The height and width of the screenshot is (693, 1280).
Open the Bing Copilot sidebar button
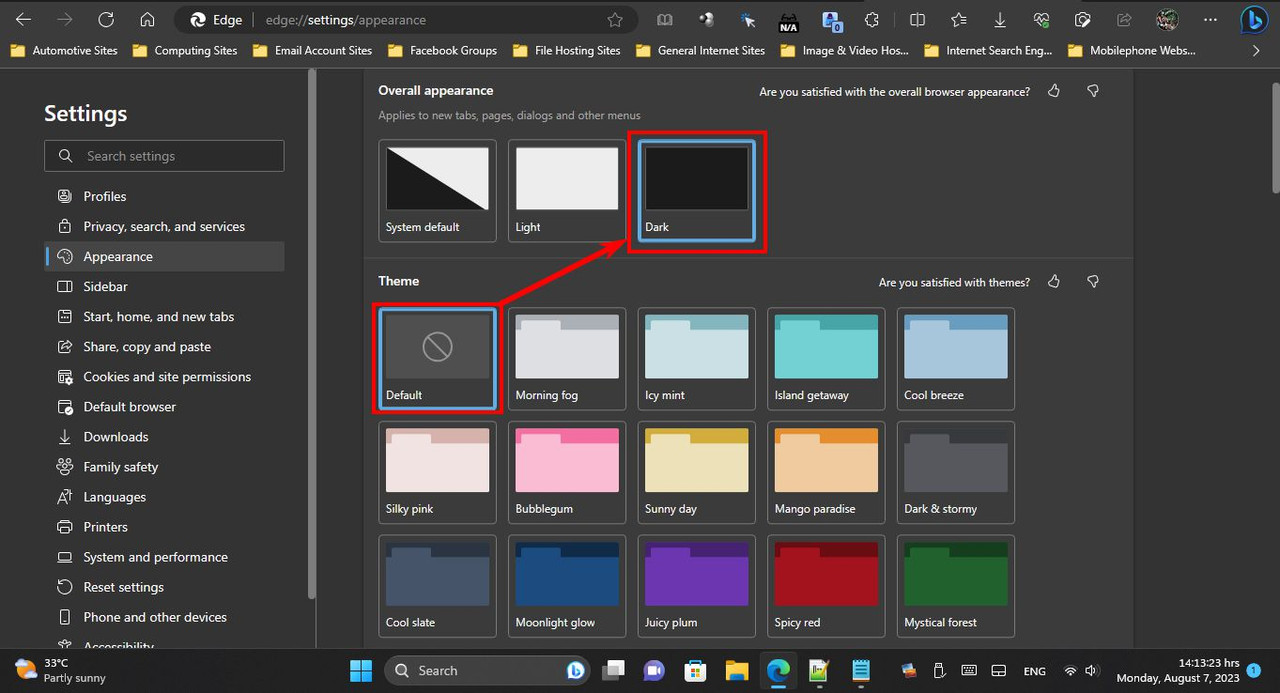1254,19
